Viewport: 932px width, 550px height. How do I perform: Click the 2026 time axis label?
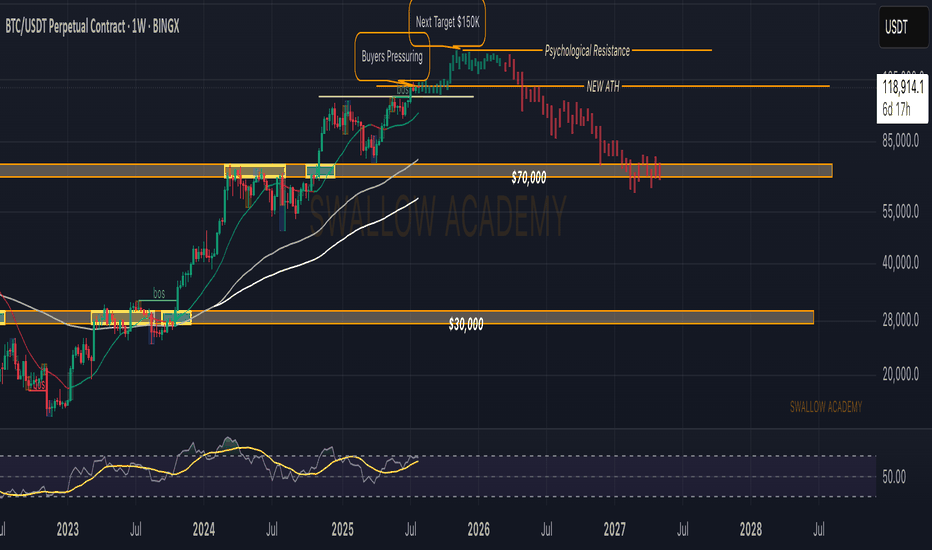[478, 529]
